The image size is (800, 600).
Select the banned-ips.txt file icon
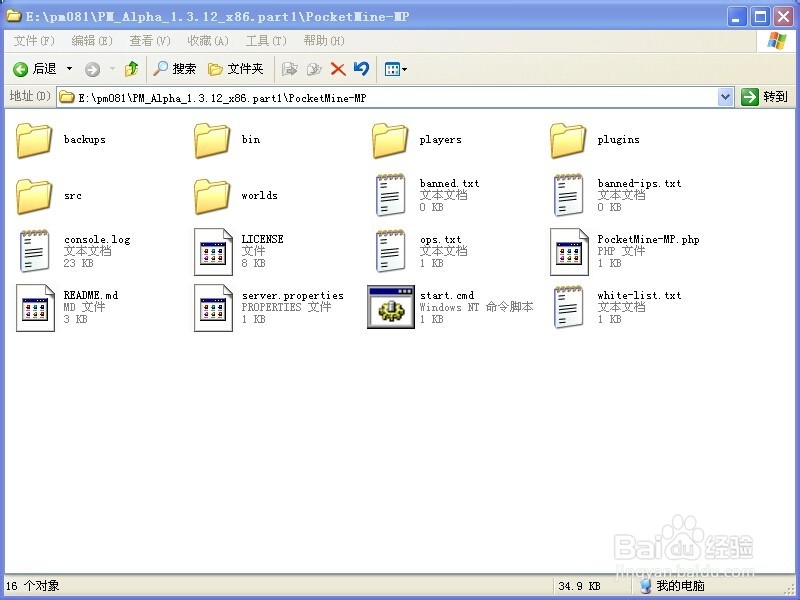tap(568, 195)
